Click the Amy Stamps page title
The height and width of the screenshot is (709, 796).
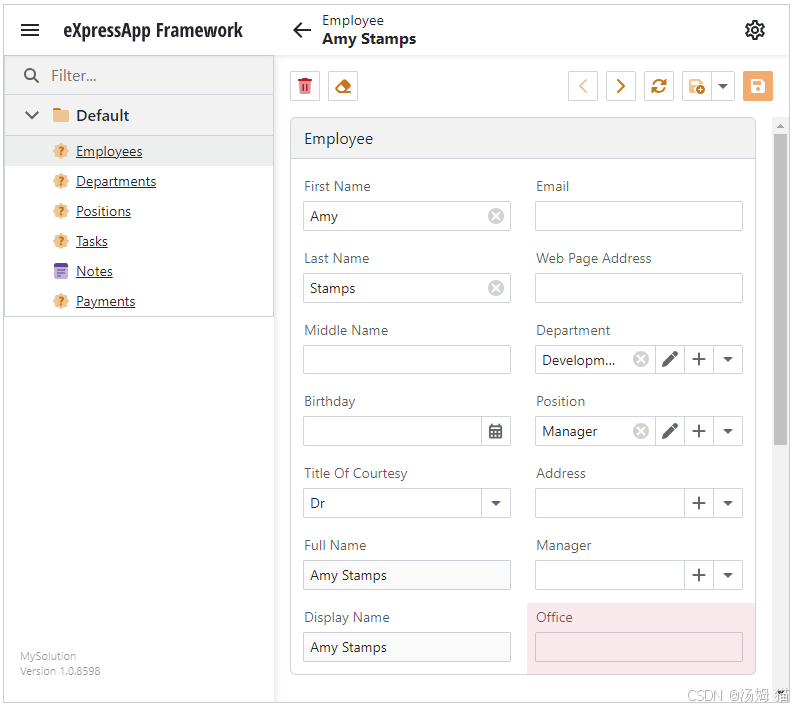(369, 39)
